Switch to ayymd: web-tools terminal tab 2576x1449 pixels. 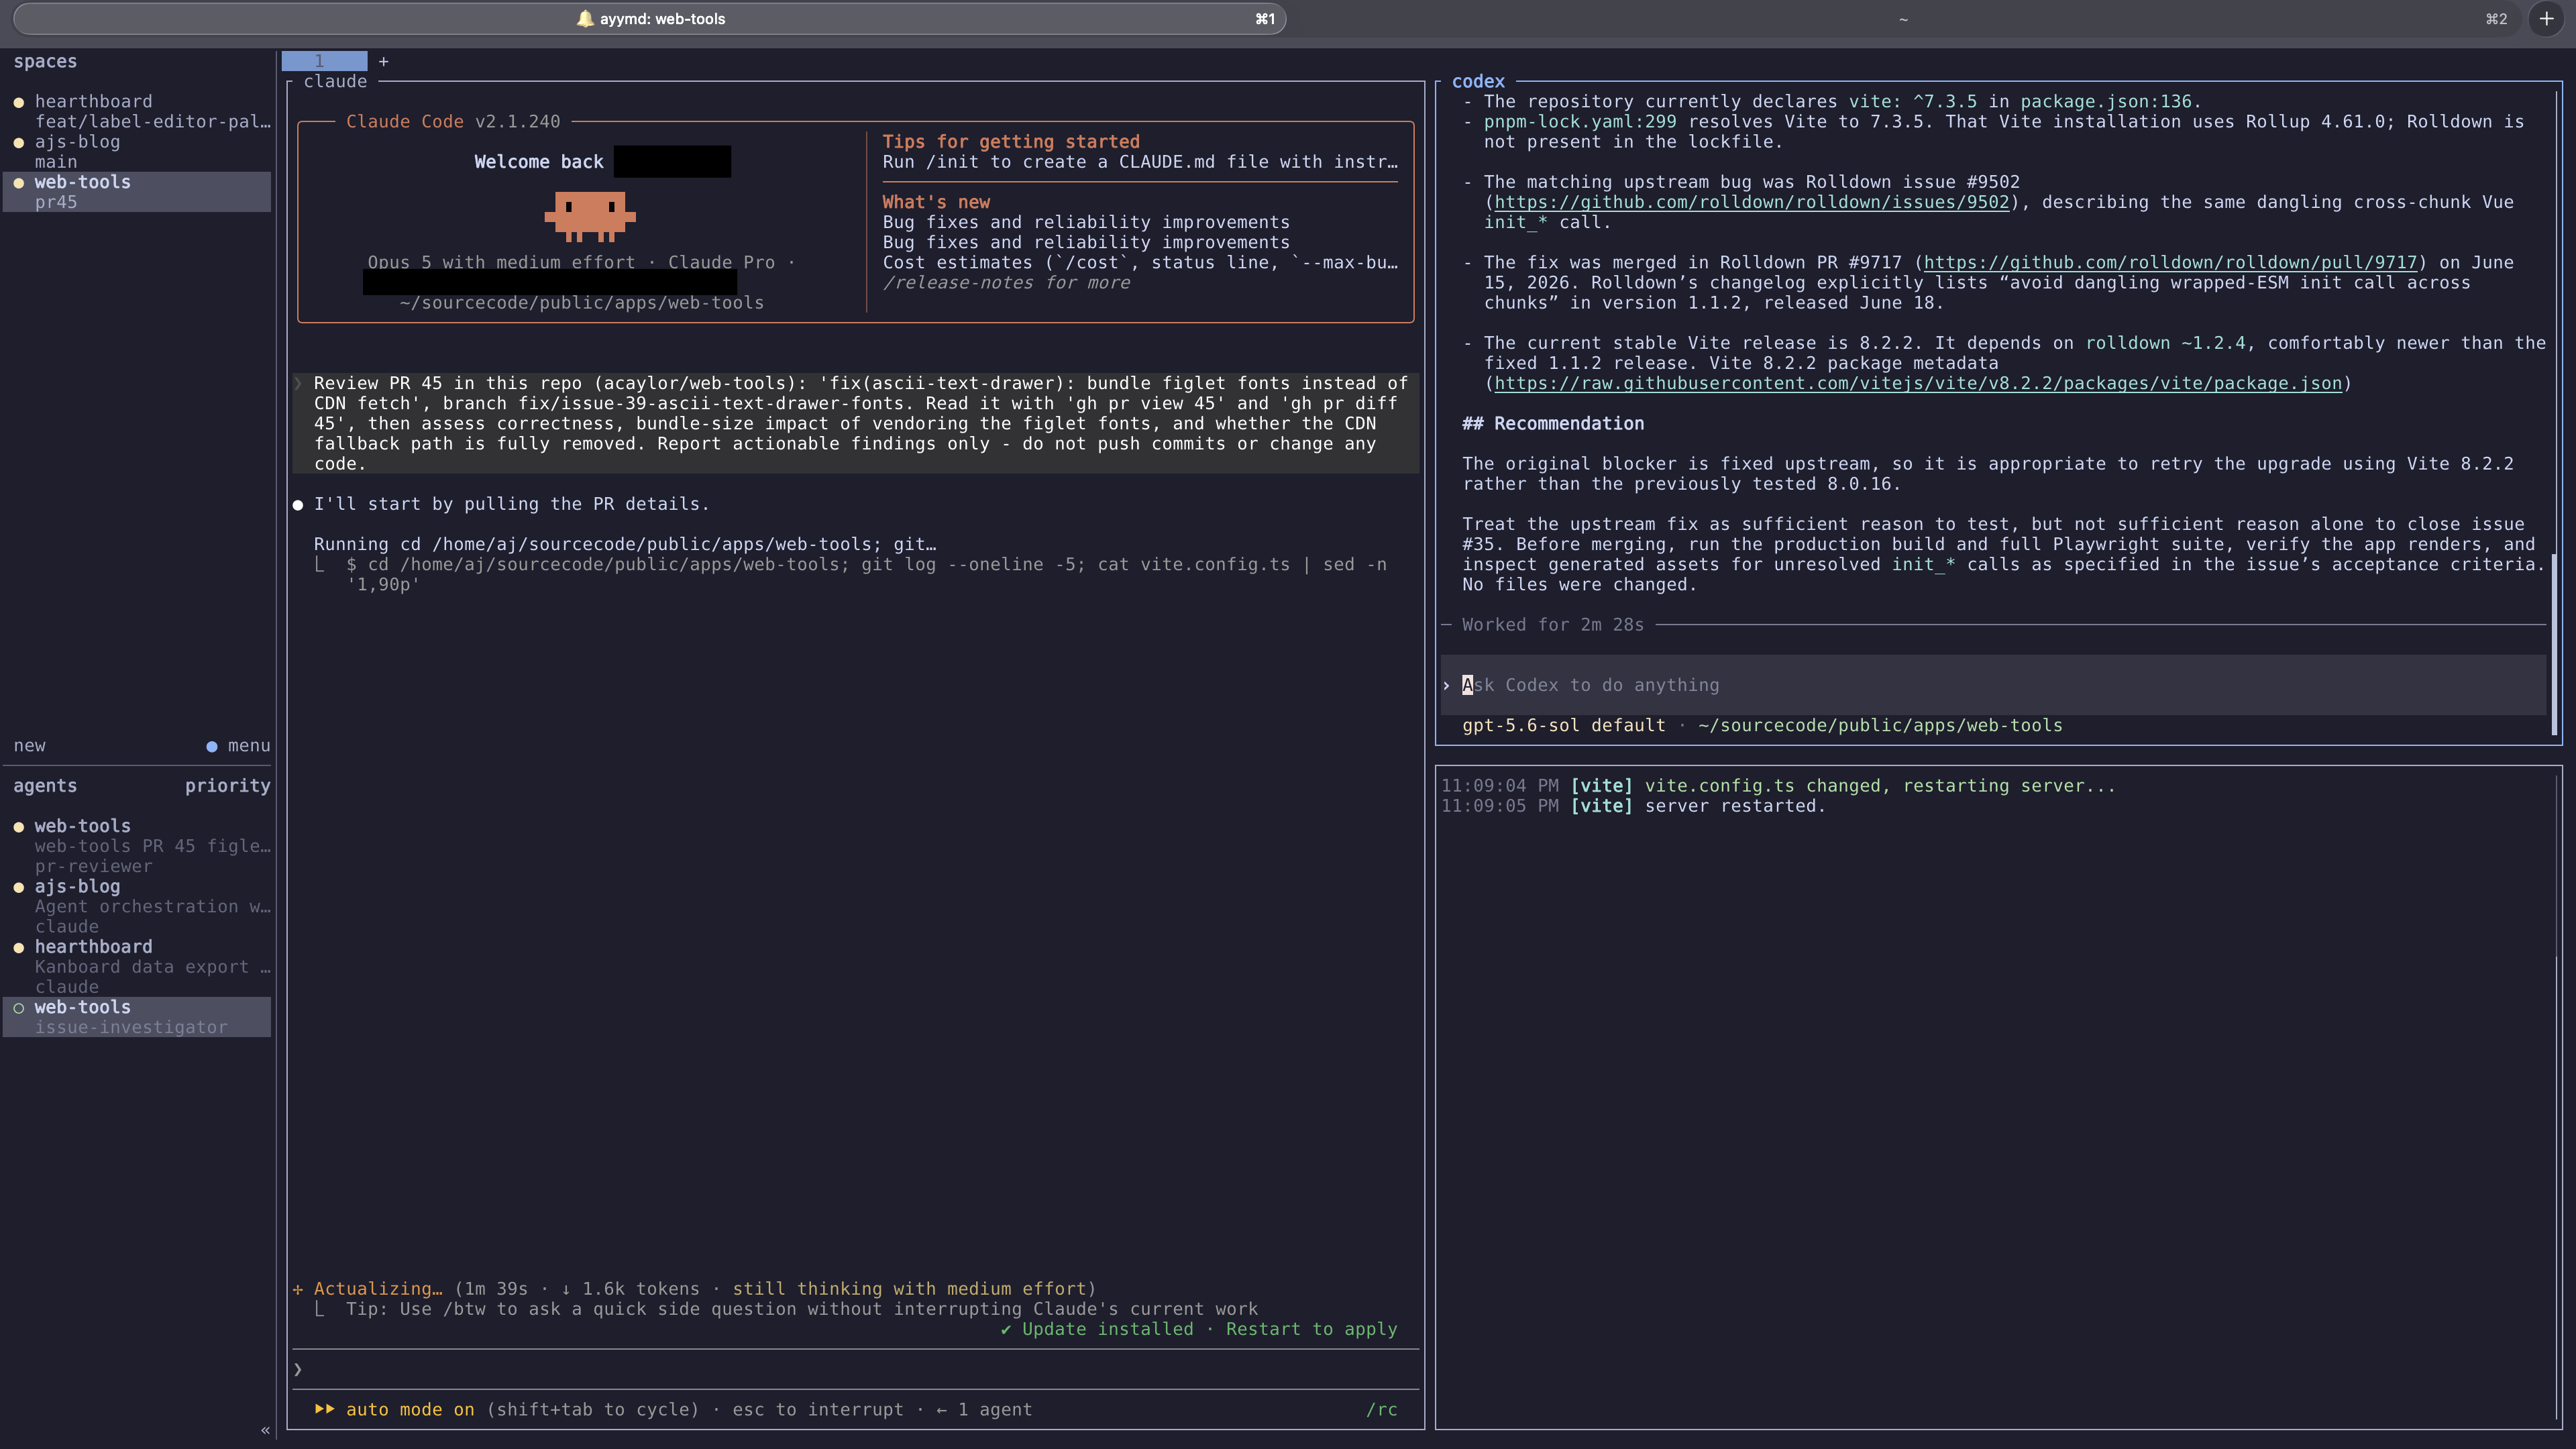649,19
